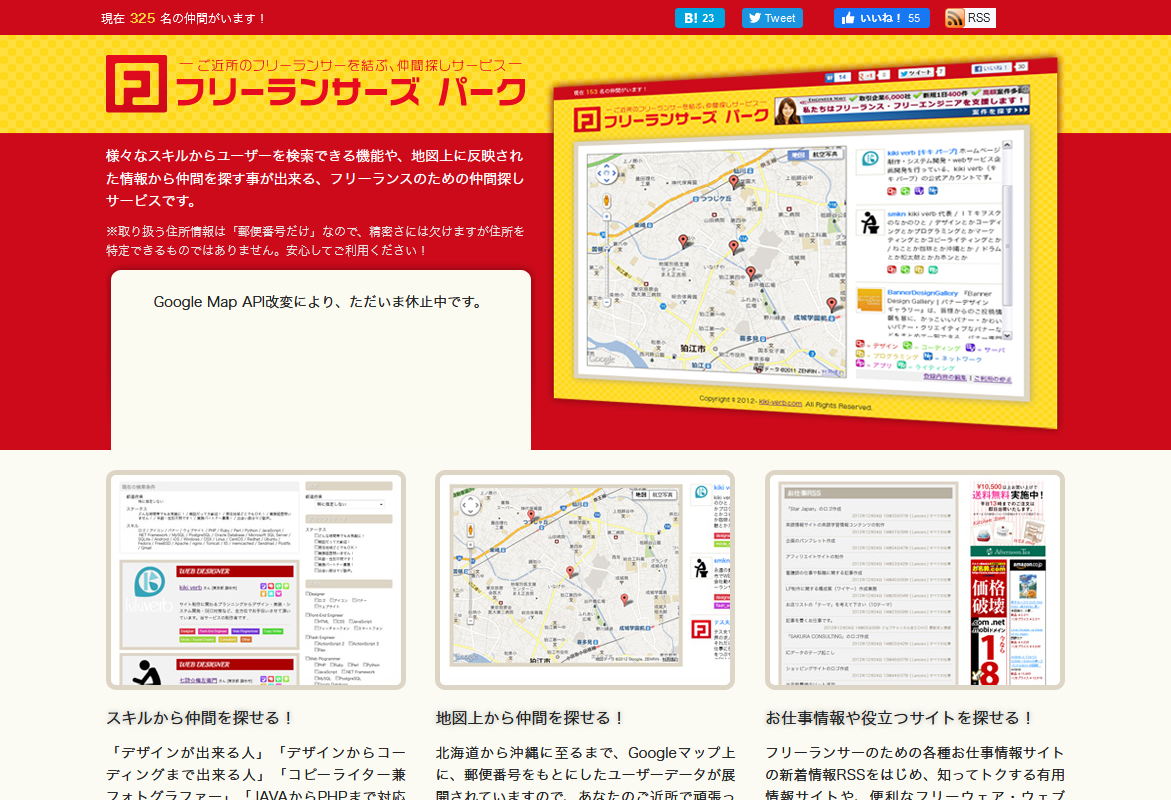The image size is (1171, 800).
Task: Click the Street View pegman in the hero map
Action: pos(606,200)
